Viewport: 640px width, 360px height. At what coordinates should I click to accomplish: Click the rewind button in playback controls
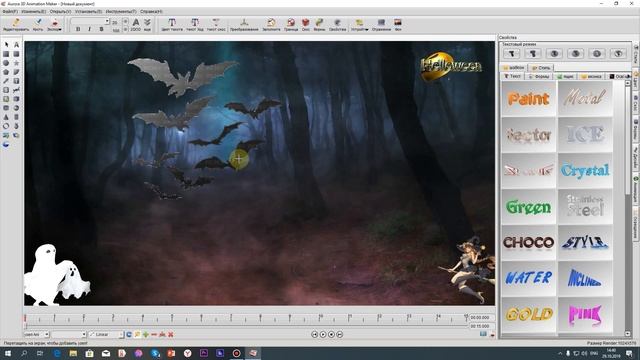coord(314,334)
